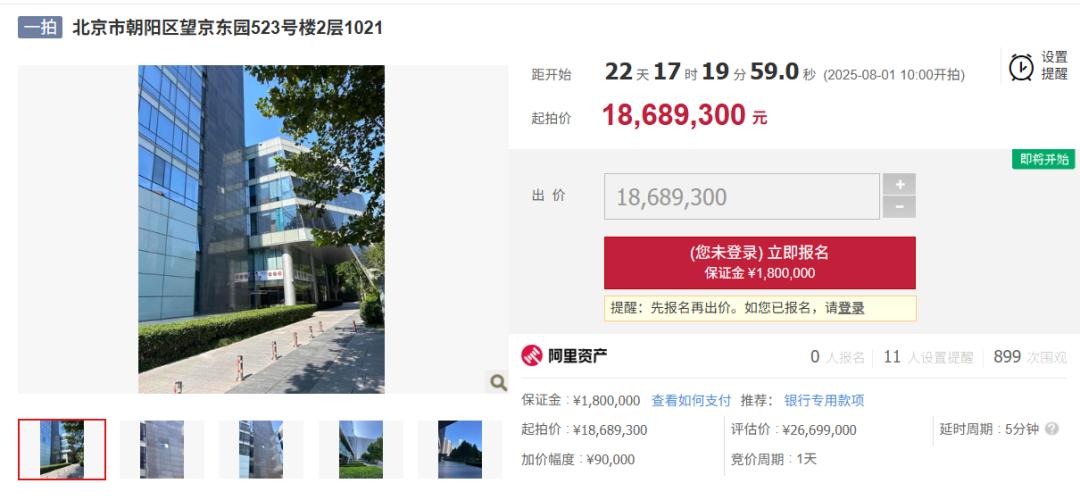The height and width of the screenshot is (500, 1080).
Task: Click the bid amount input field
Action: (x=742, y=196)
